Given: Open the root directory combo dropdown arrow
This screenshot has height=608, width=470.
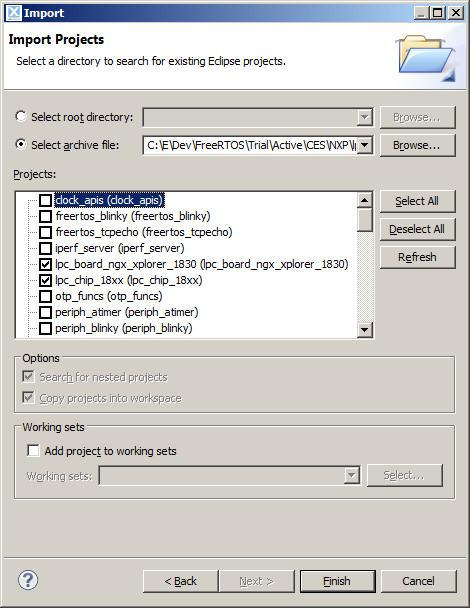Looking at the screenshot, I should [x=365, y=117].
